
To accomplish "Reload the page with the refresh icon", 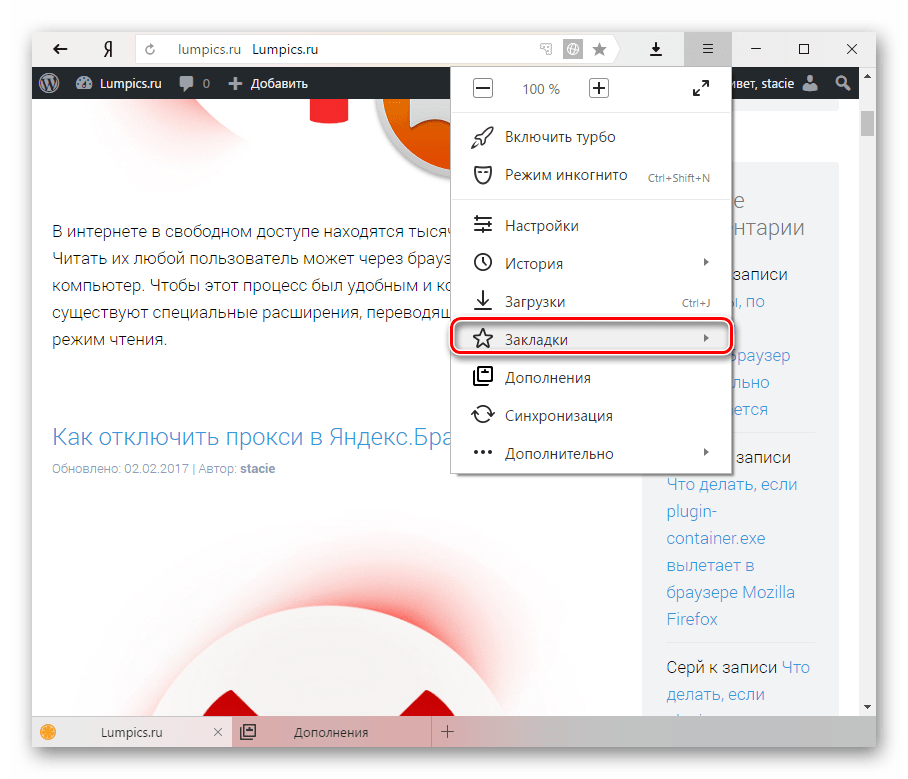I will click(151, 48).
